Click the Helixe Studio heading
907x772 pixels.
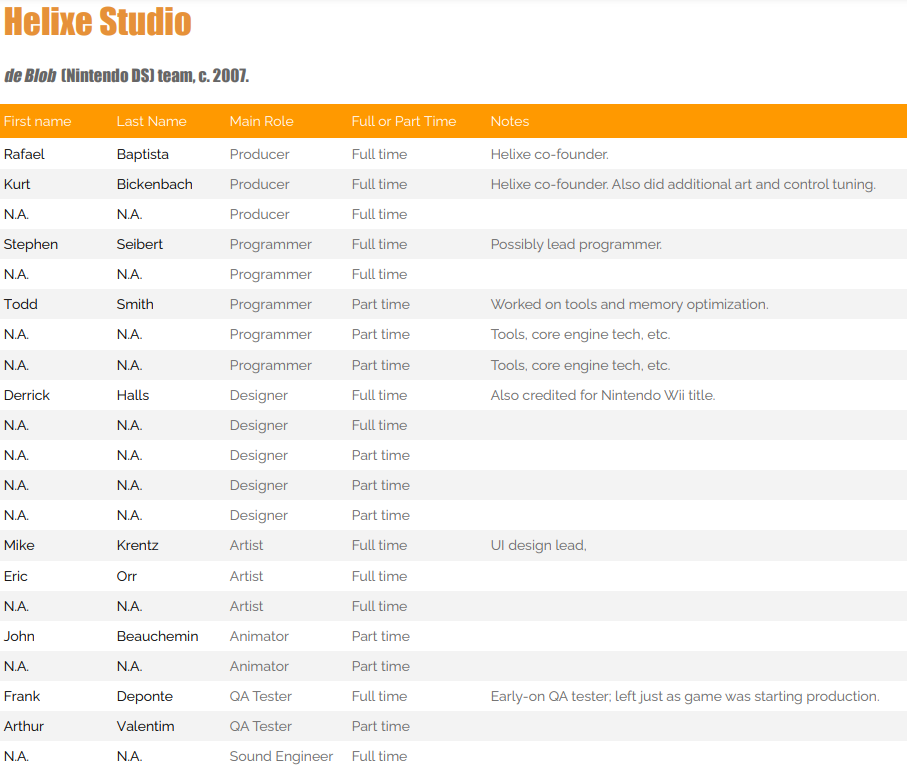coord(97,22)
